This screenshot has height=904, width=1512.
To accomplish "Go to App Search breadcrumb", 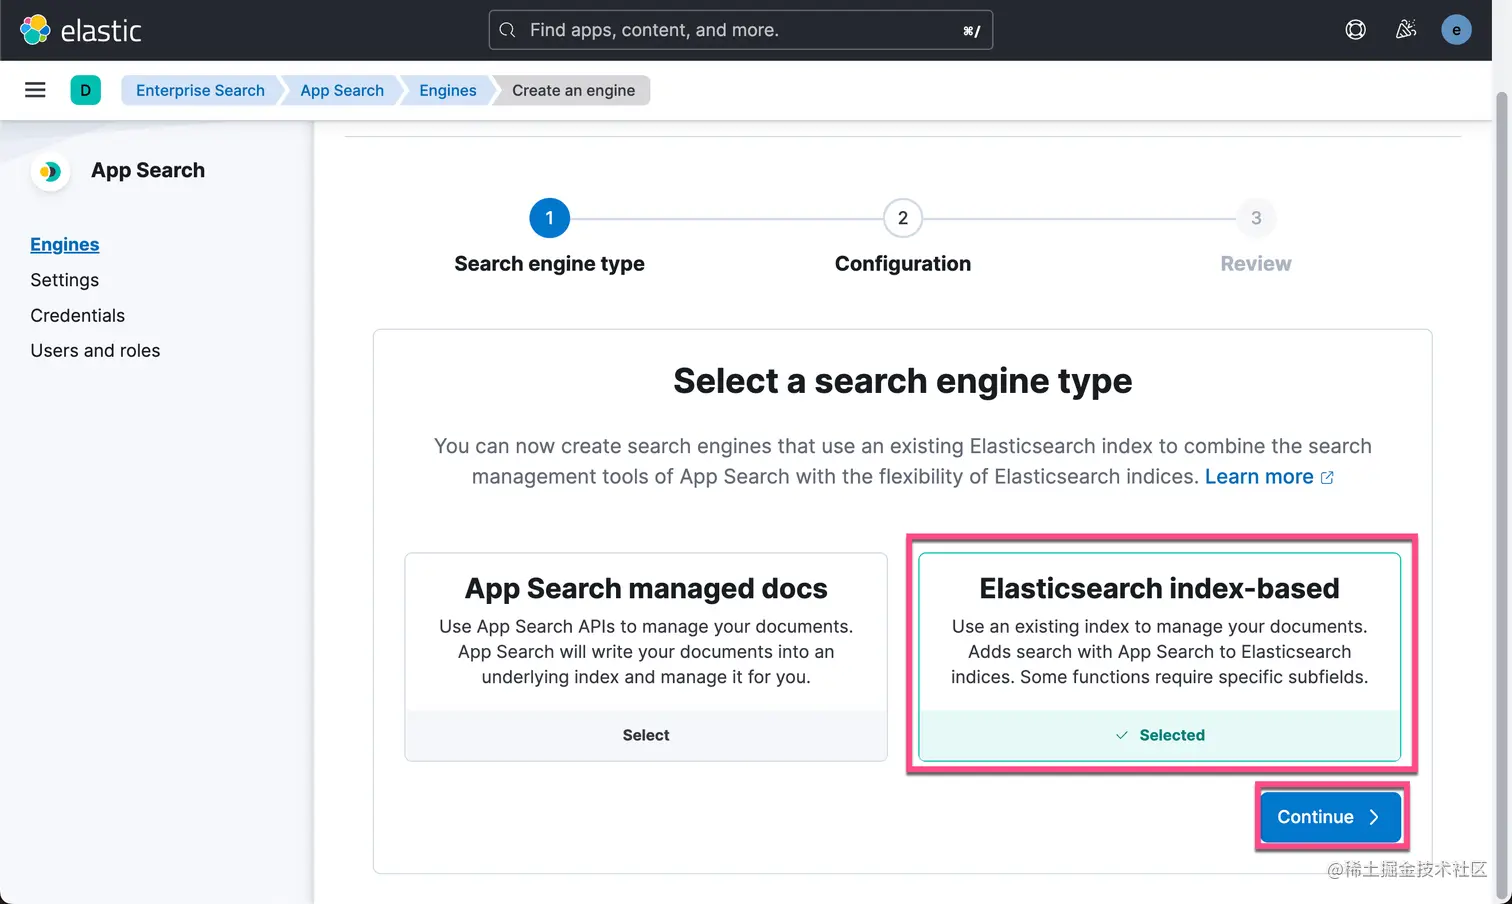I will (342, 90).
